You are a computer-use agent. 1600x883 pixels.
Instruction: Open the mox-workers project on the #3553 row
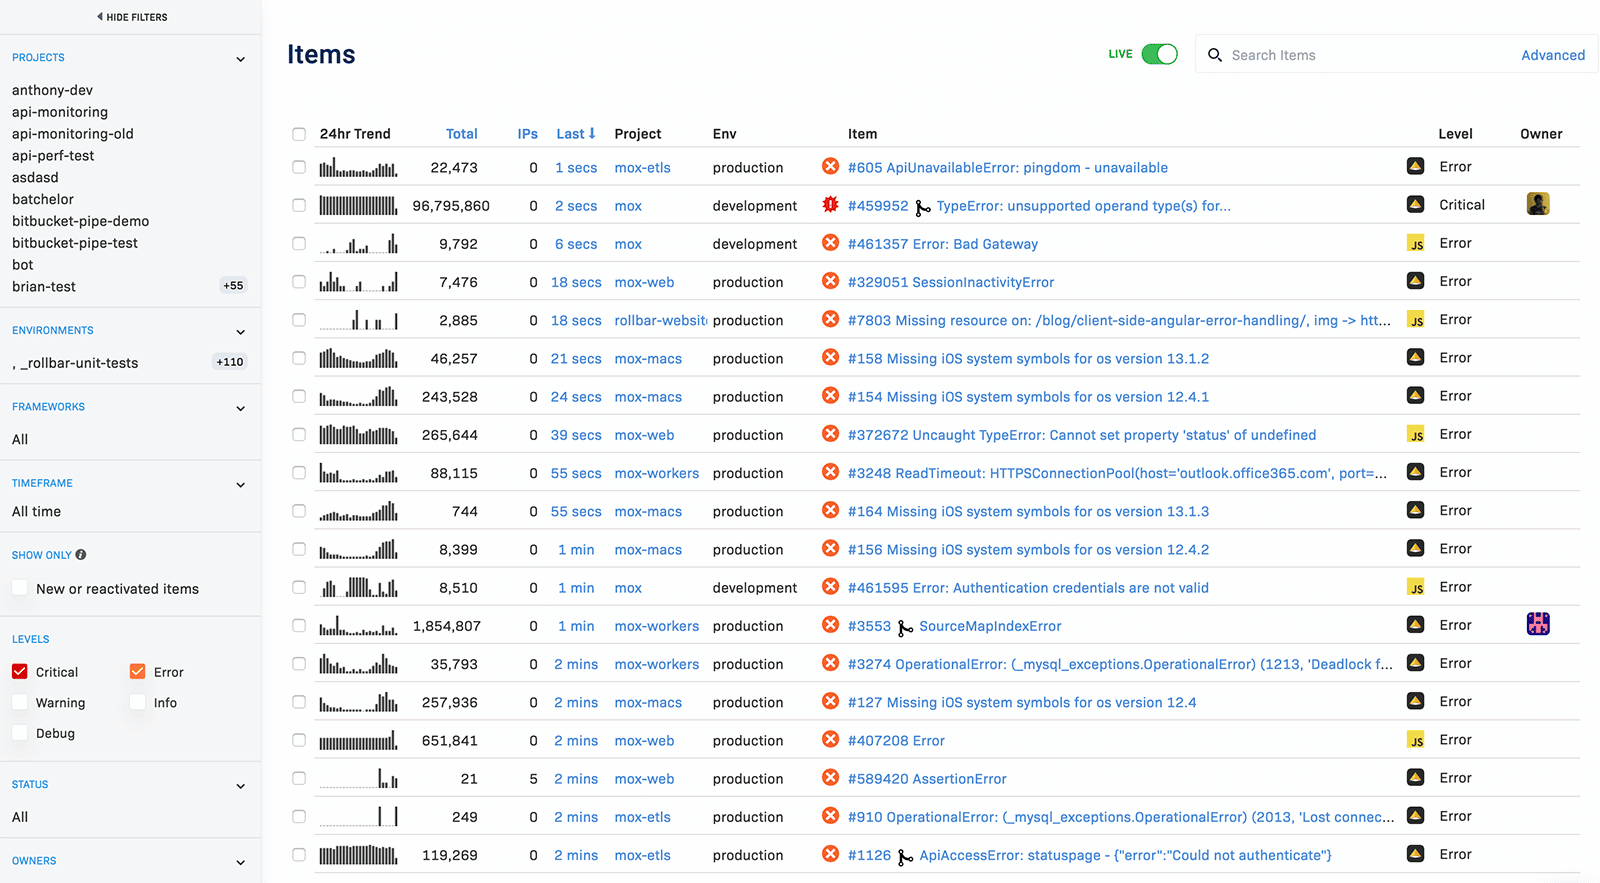(x=657, y=626)
